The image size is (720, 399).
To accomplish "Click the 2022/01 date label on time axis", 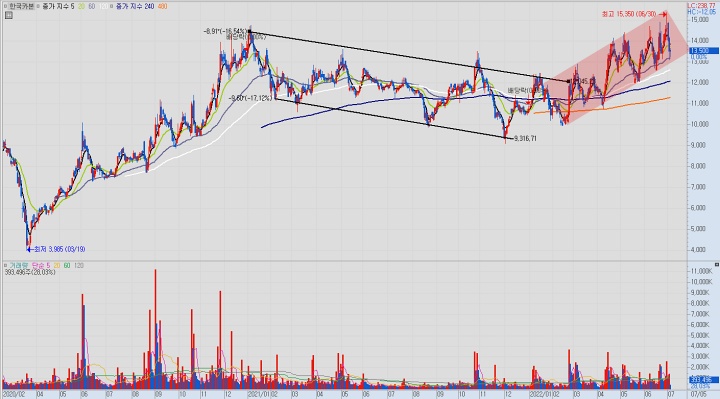I will click(x=540, y=394).
